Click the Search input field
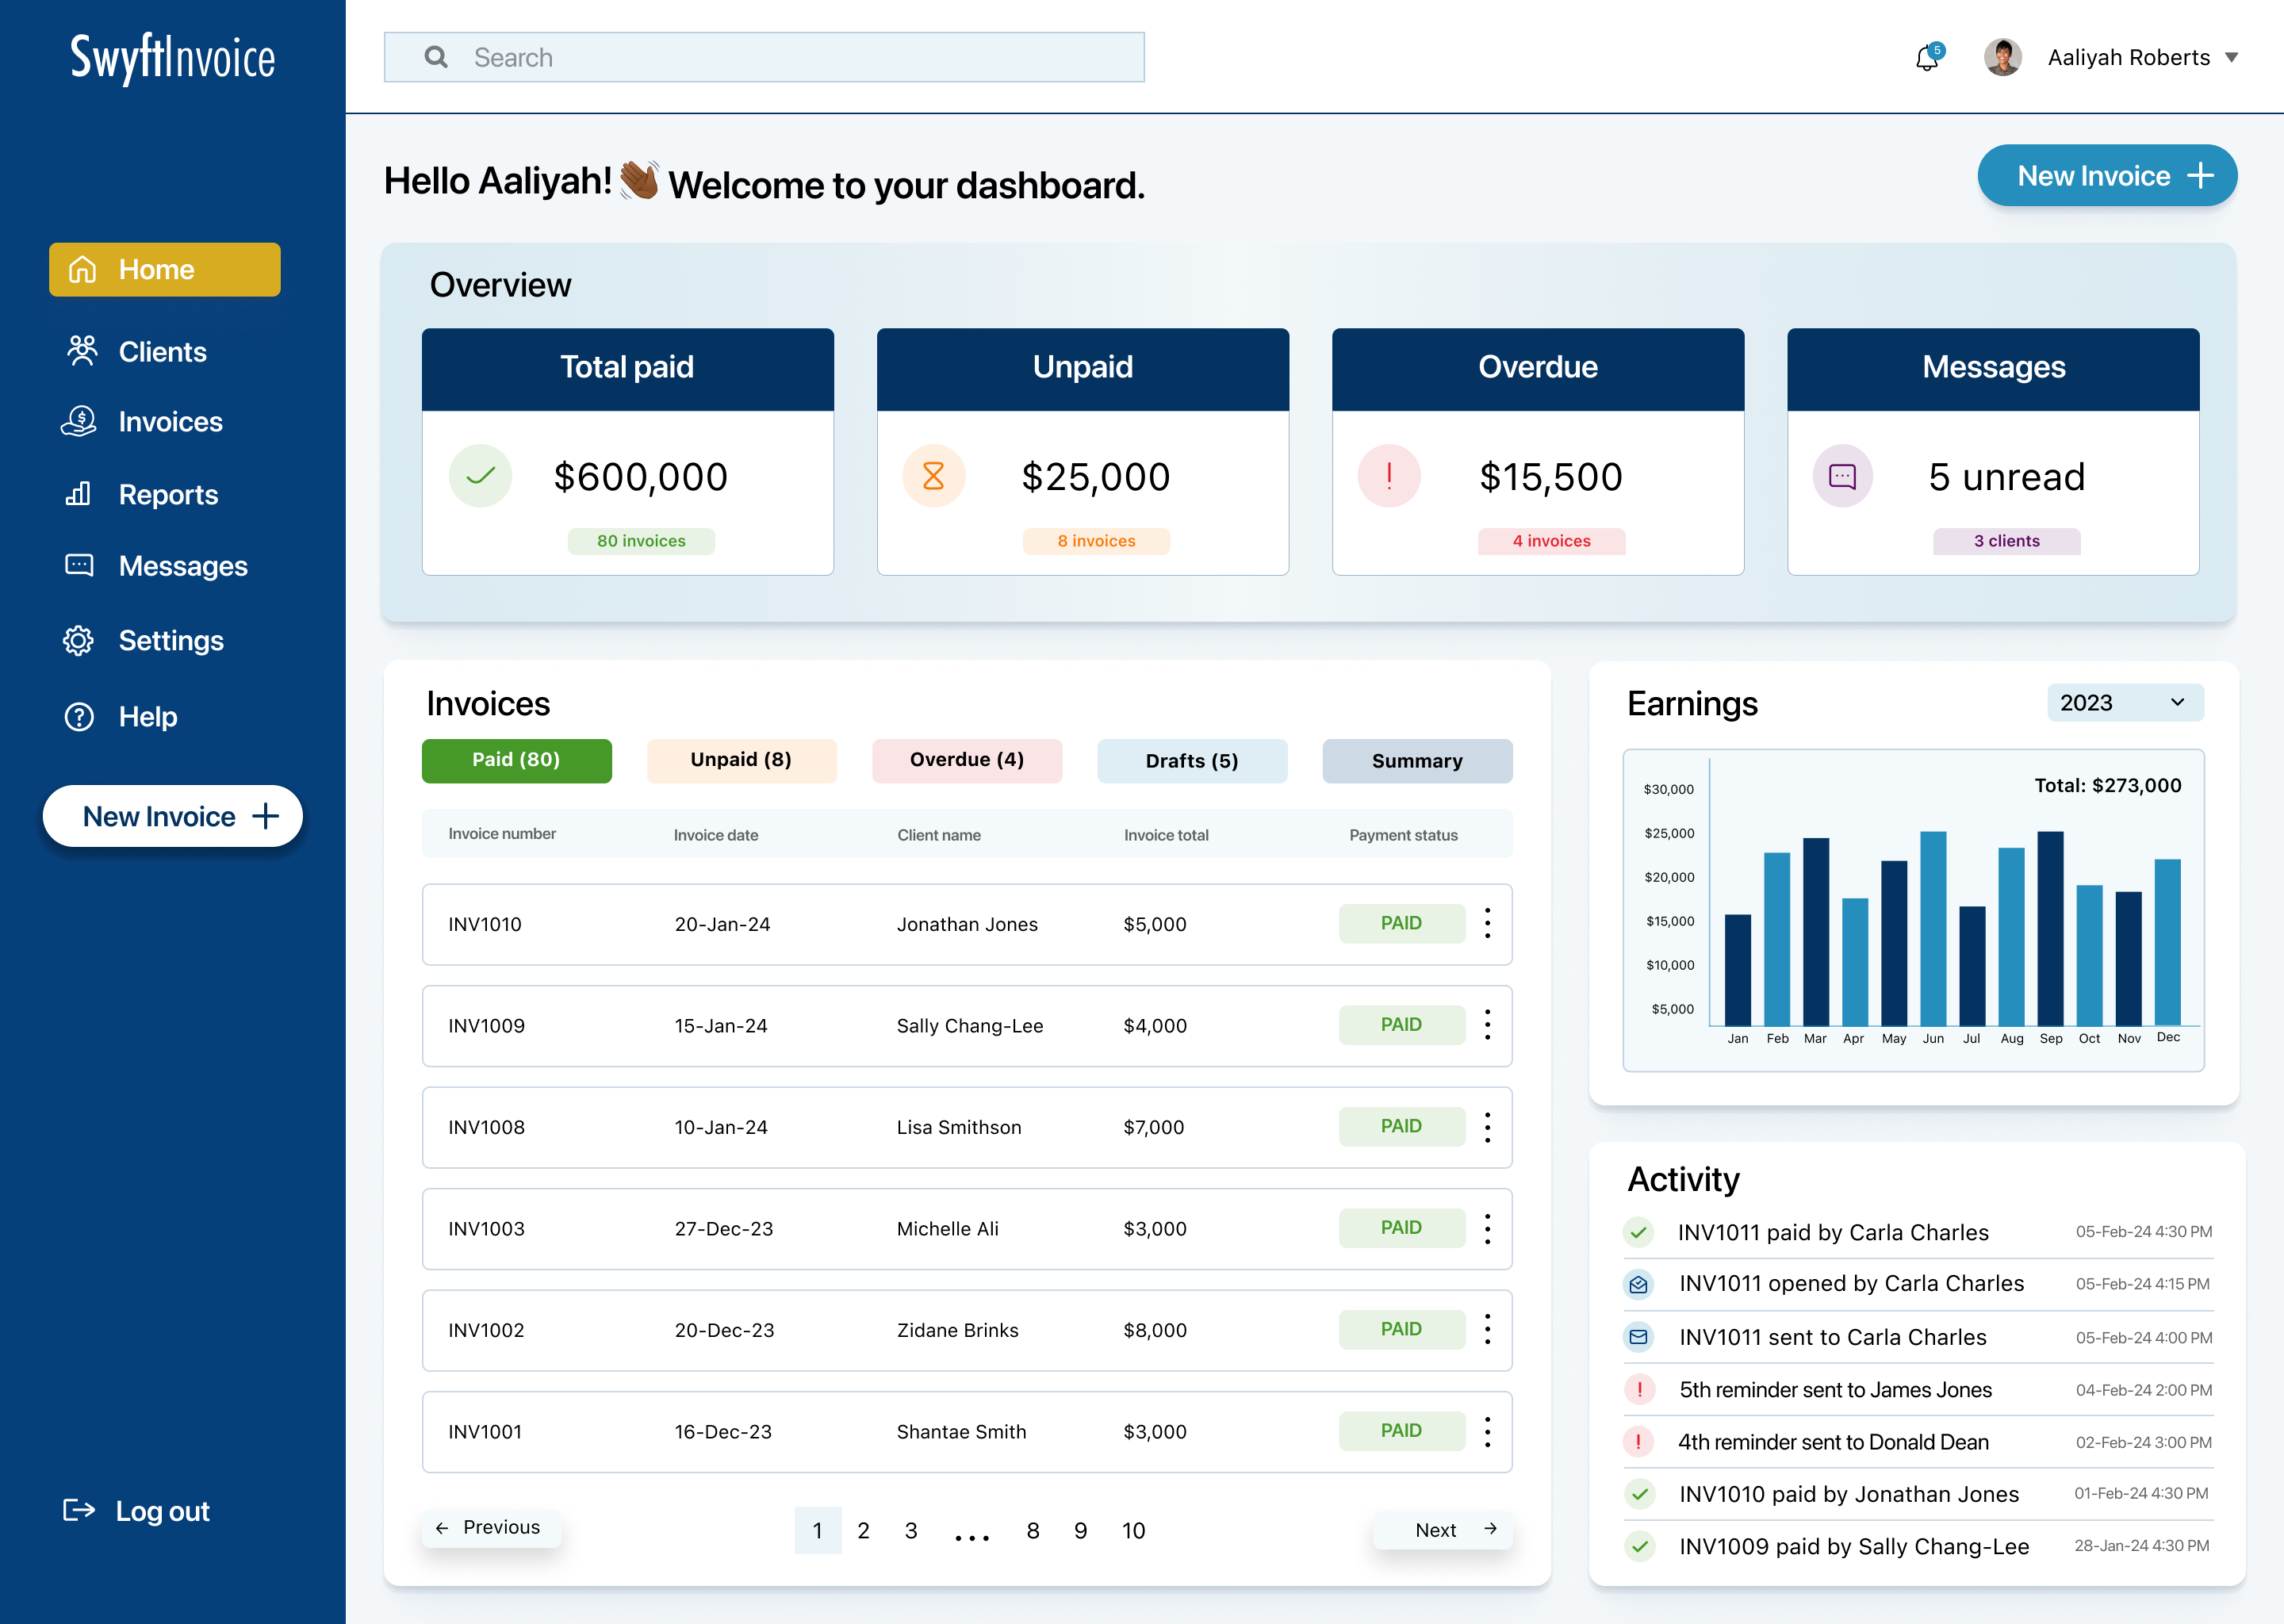This screenshot has width=2284, height=1624. coord(764,57)
